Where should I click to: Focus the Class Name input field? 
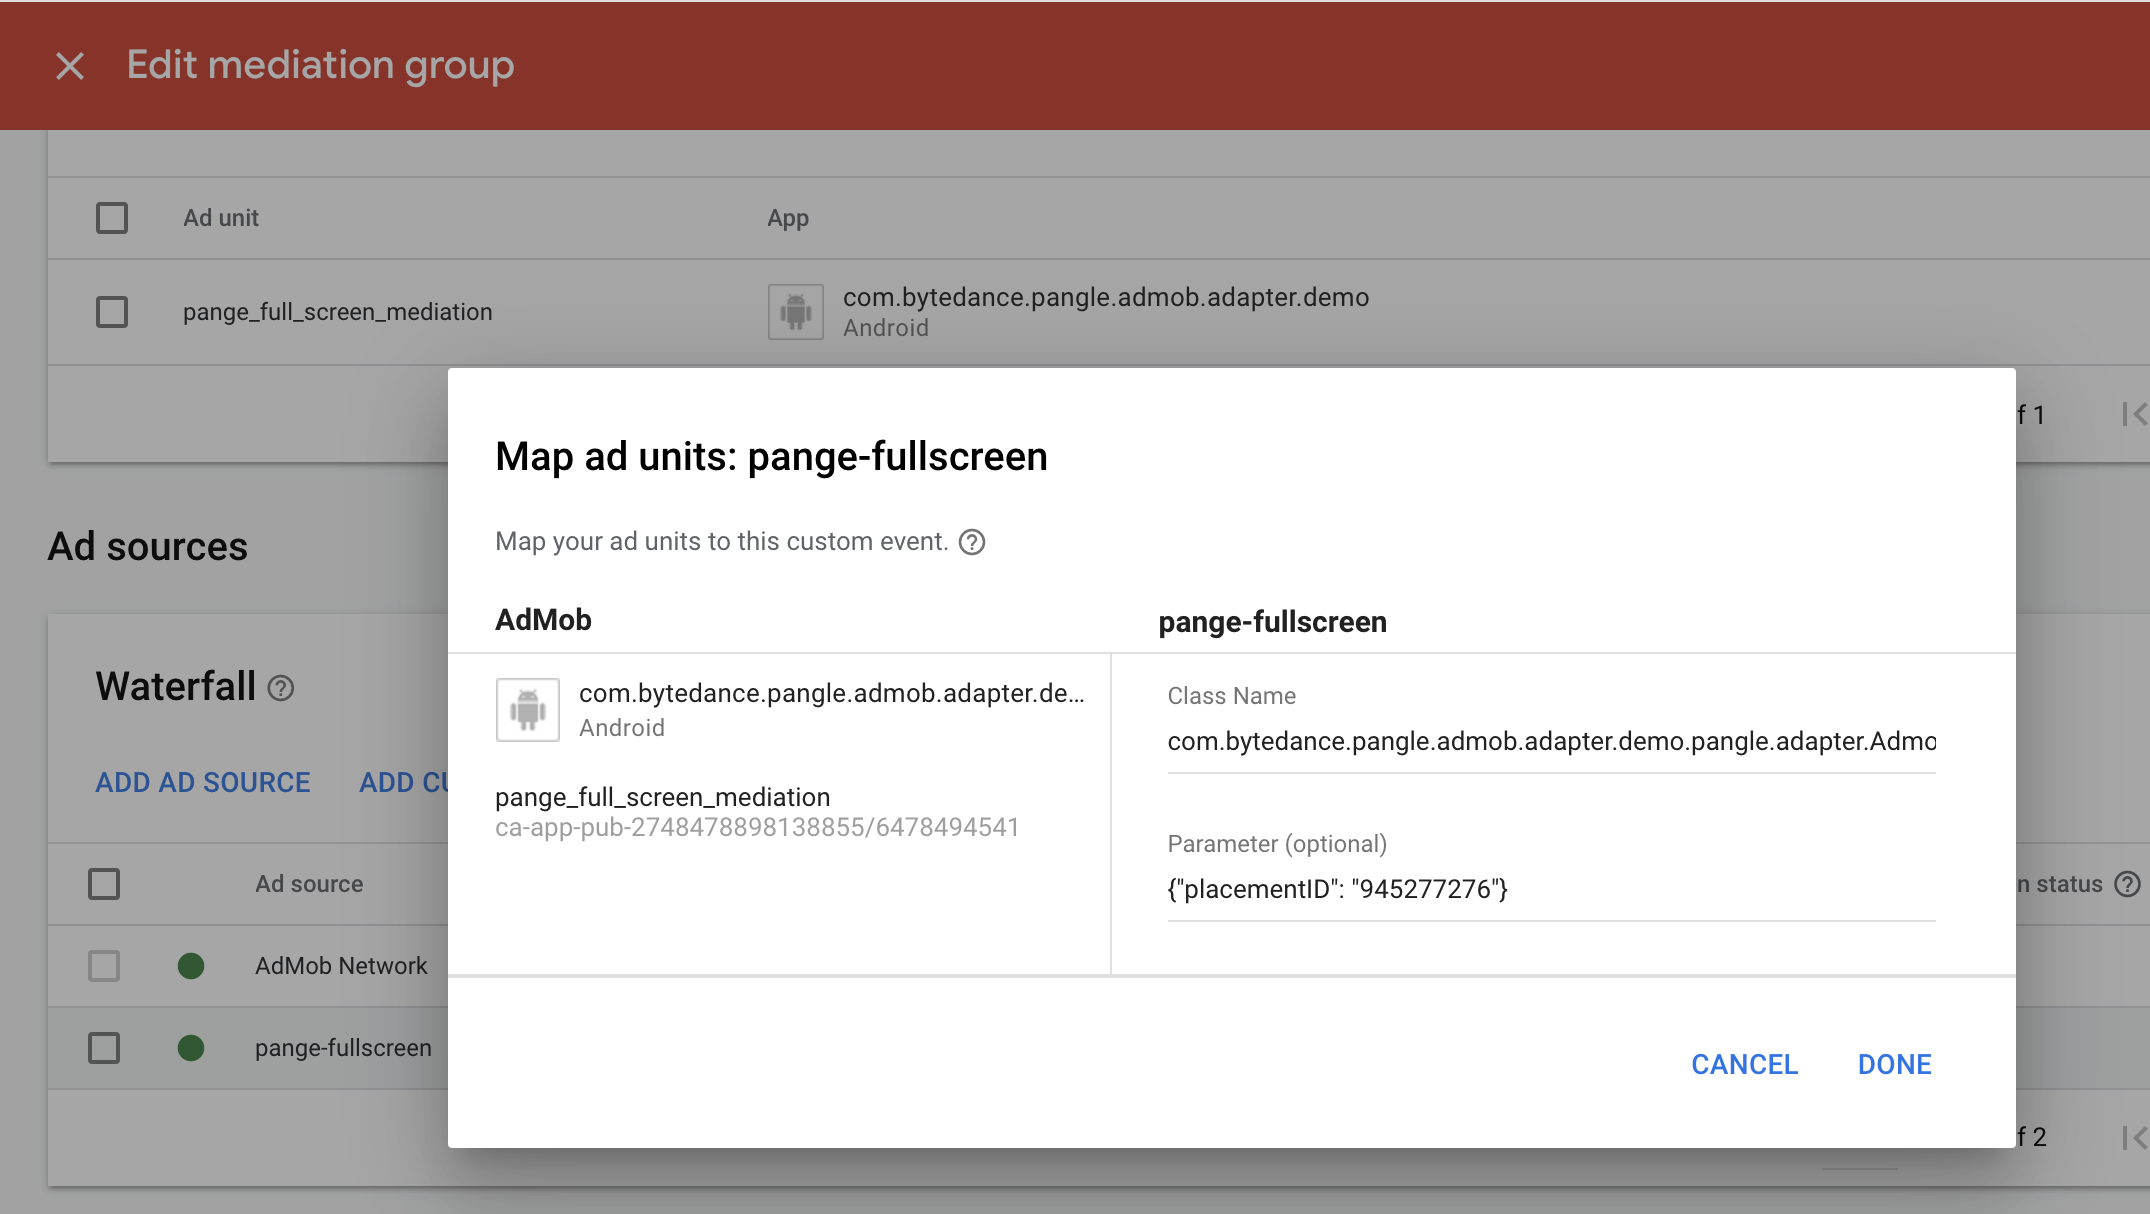pyautogui.click(x=1551, y=742)
